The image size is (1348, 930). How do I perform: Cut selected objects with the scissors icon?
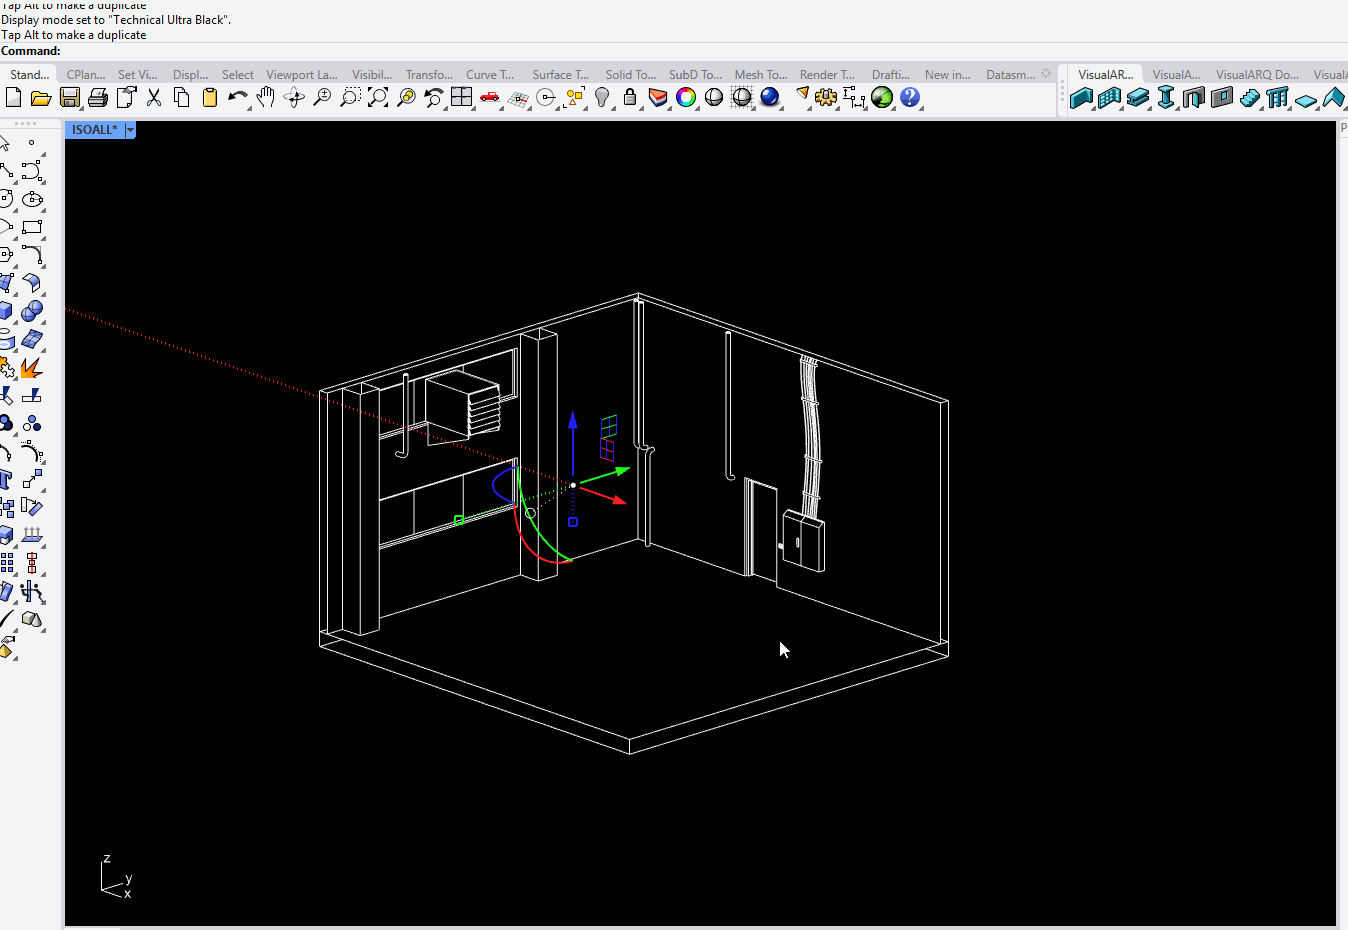pos(153,97)
